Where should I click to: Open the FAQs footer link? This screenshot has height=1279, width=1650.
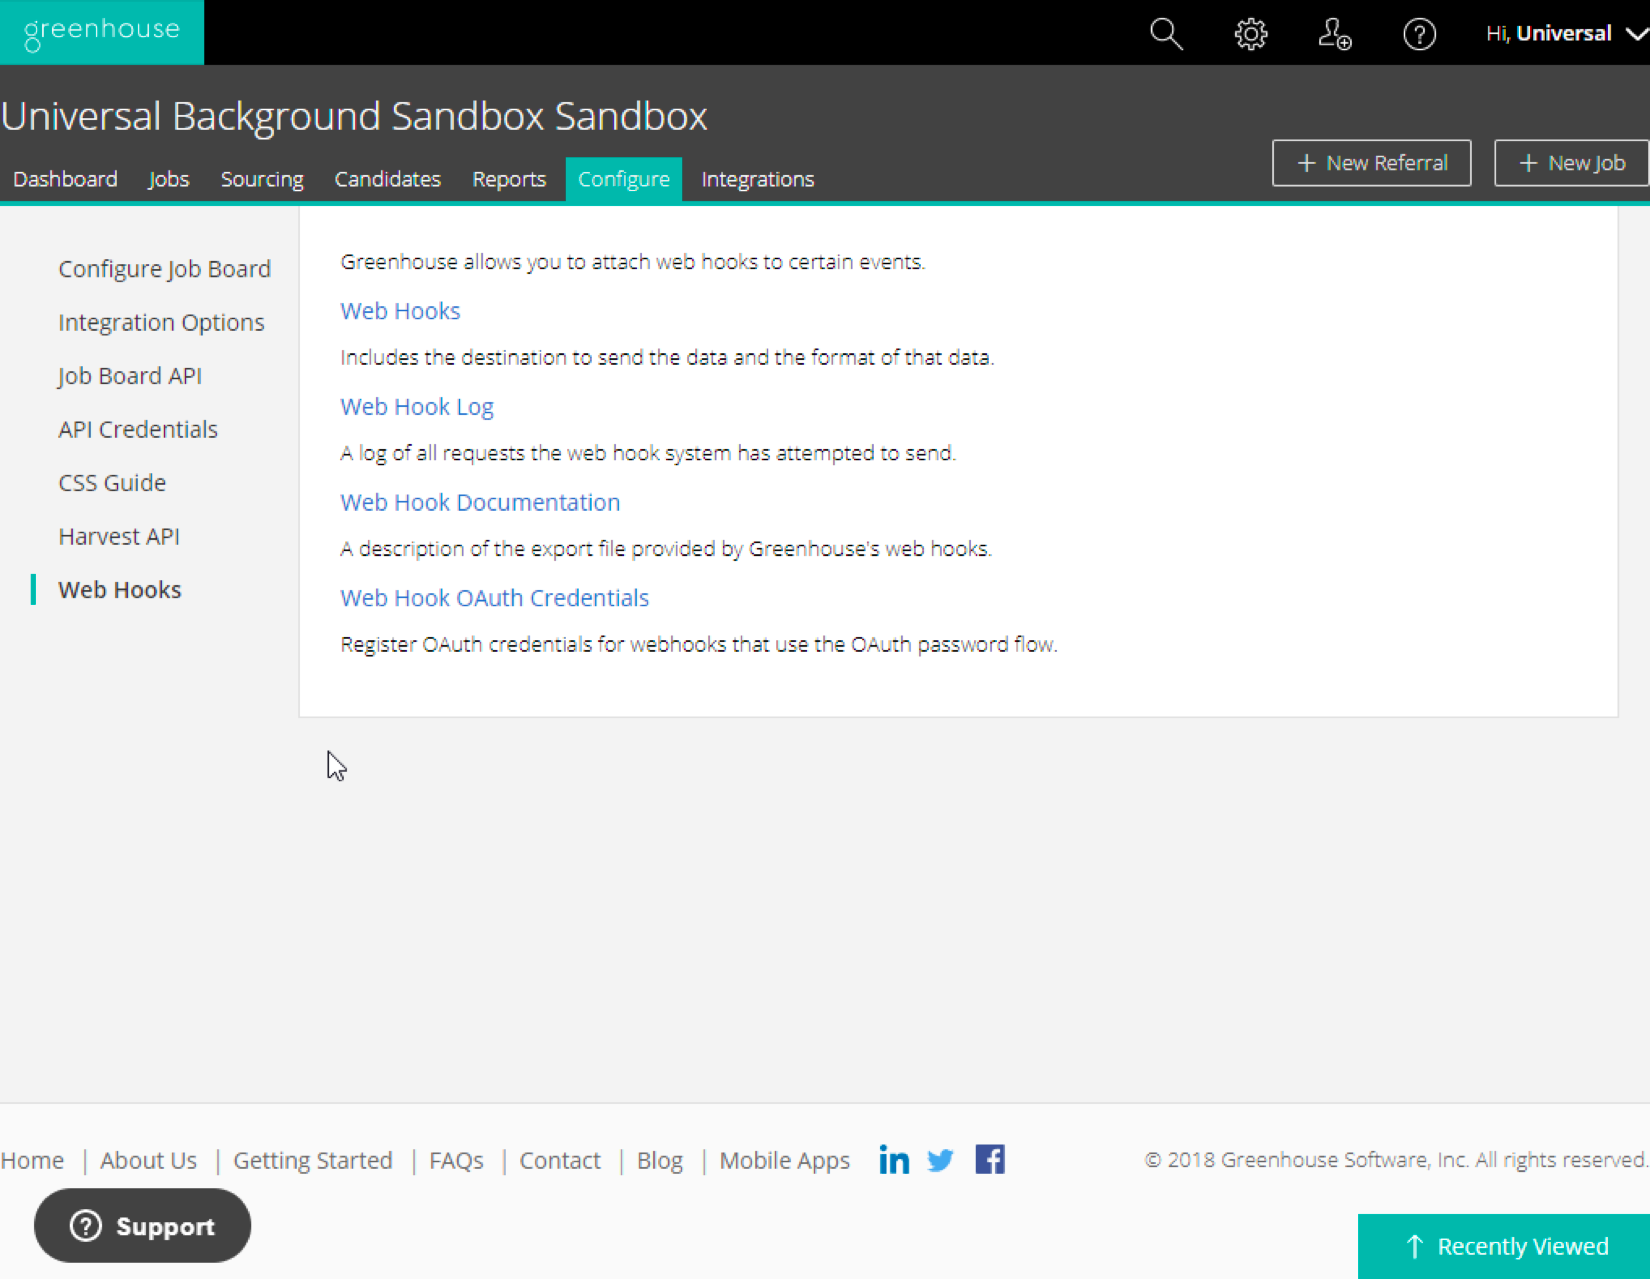point(456,1160)
